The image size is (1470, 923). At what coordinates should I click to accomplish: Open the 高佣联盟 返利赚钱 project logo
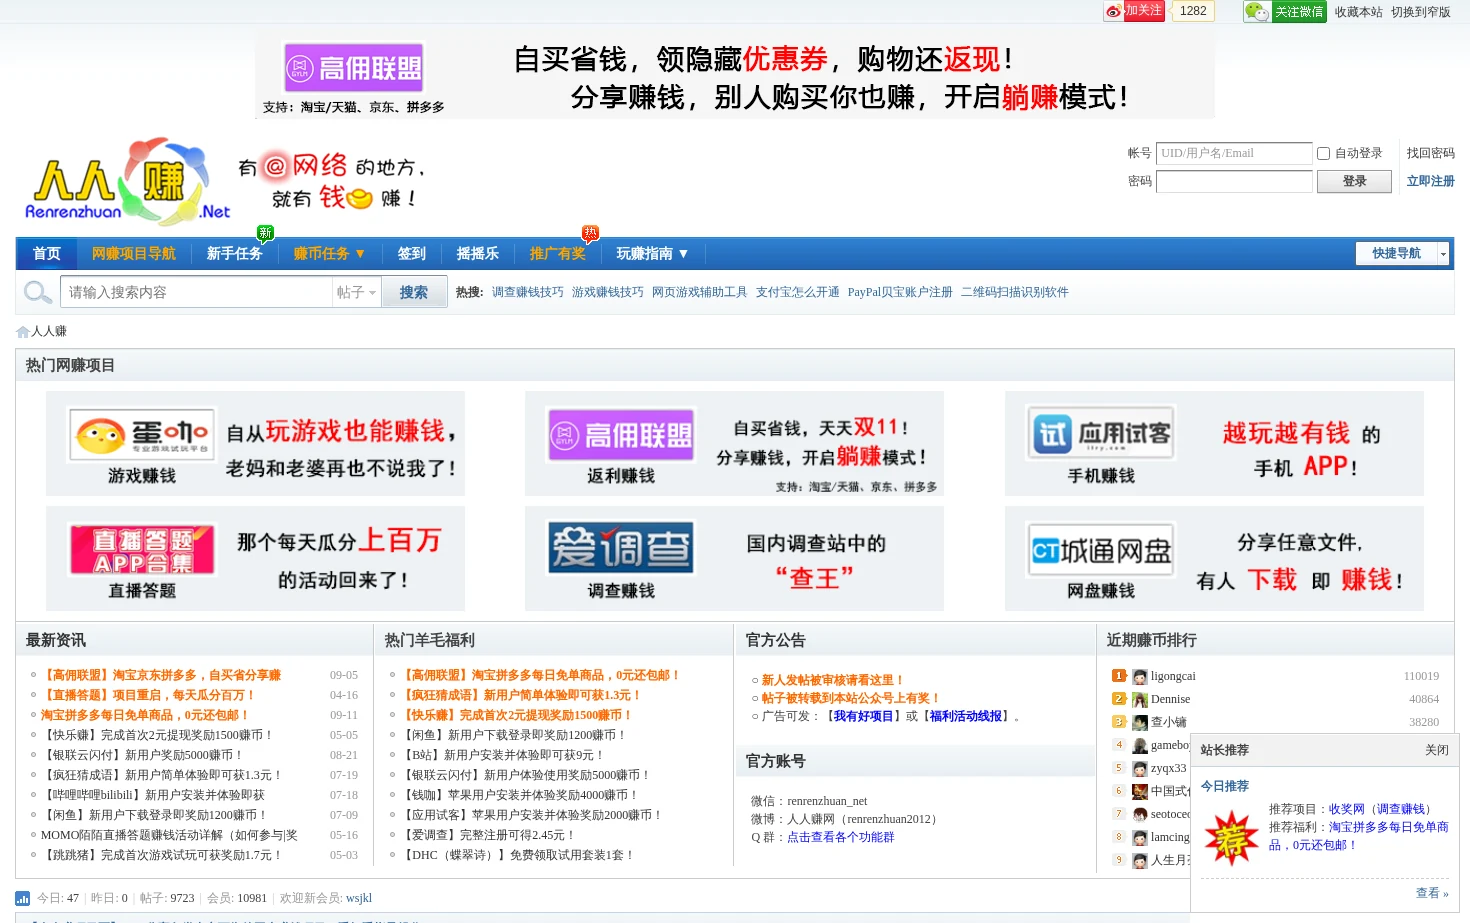[621, 435]
